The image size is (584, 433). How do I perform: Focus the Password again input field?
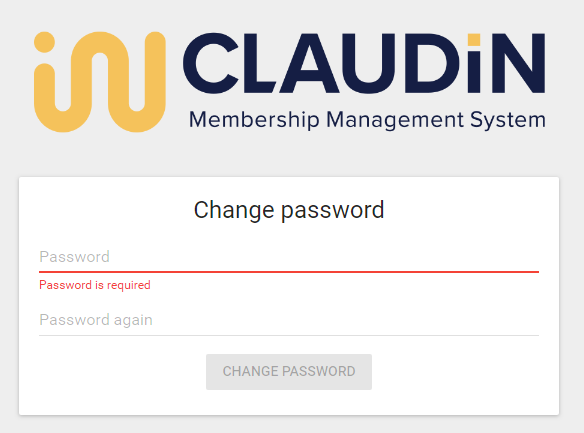(289, 320)
